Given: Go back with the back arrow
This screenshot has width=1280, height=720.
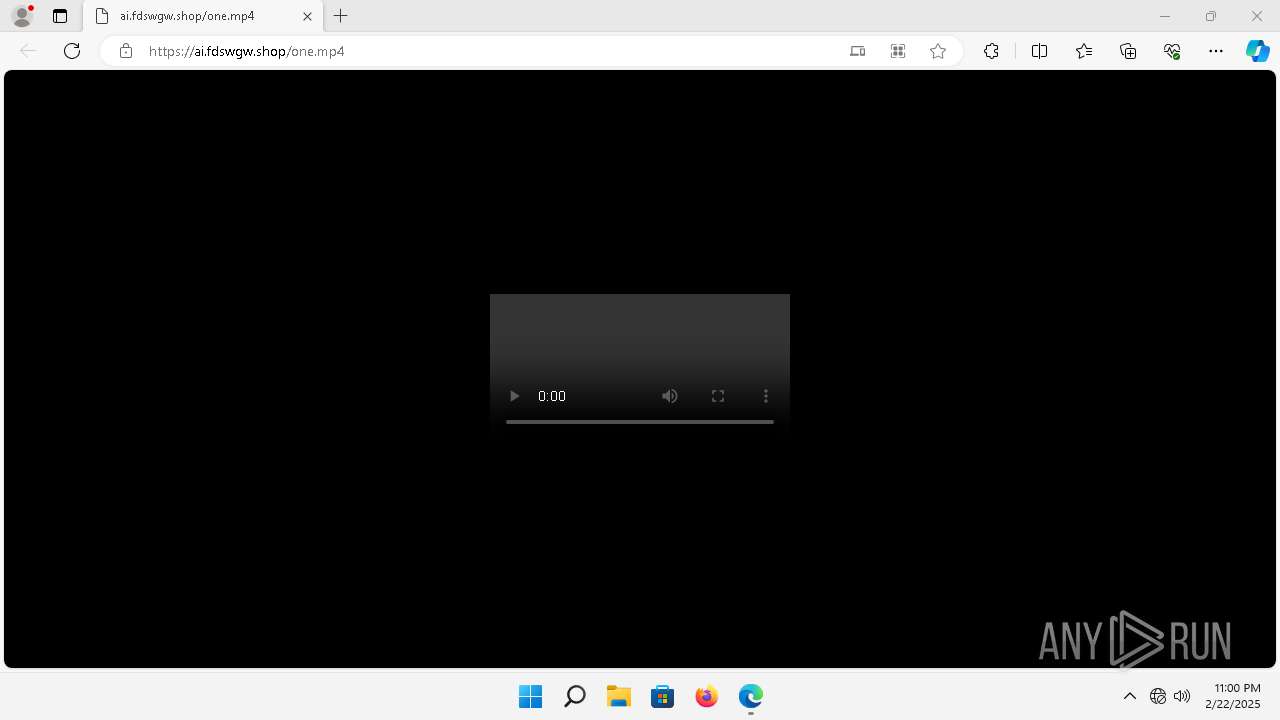Looking at the screenshot, I should 28,51.
